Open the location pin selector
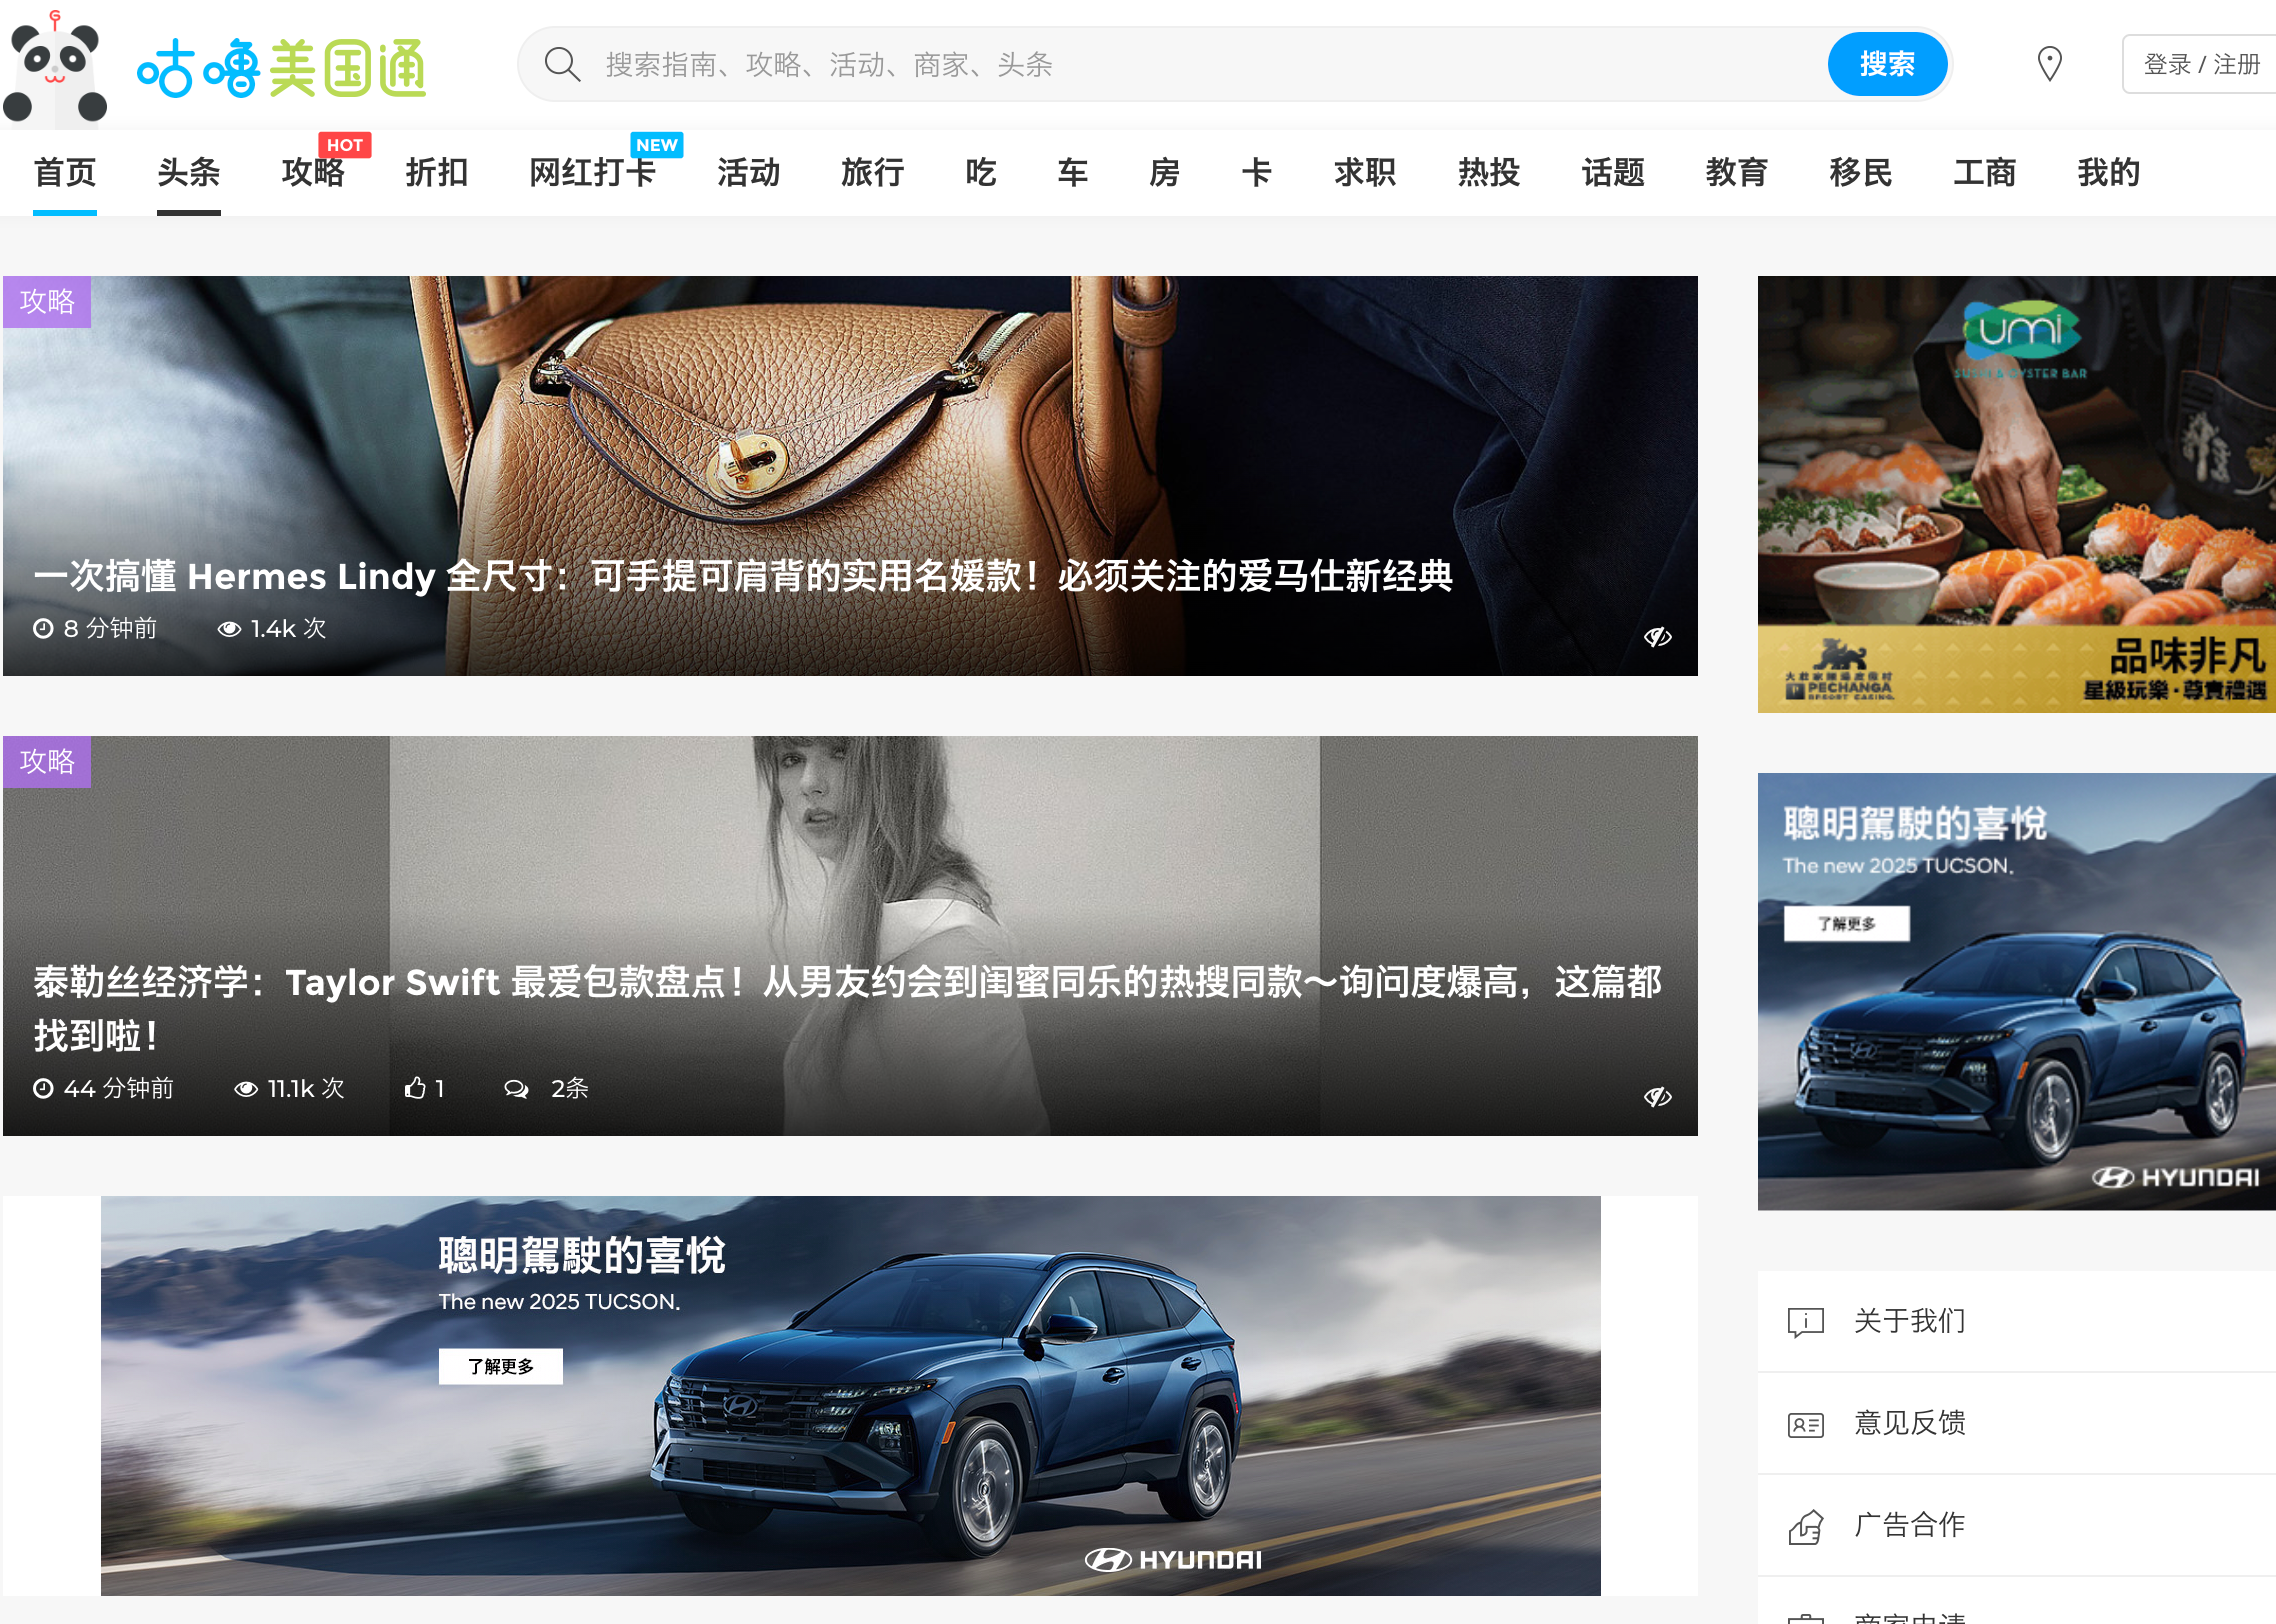Image resolution: width=2276 pixels, height=1624 pixels. tap(2049, 65)
